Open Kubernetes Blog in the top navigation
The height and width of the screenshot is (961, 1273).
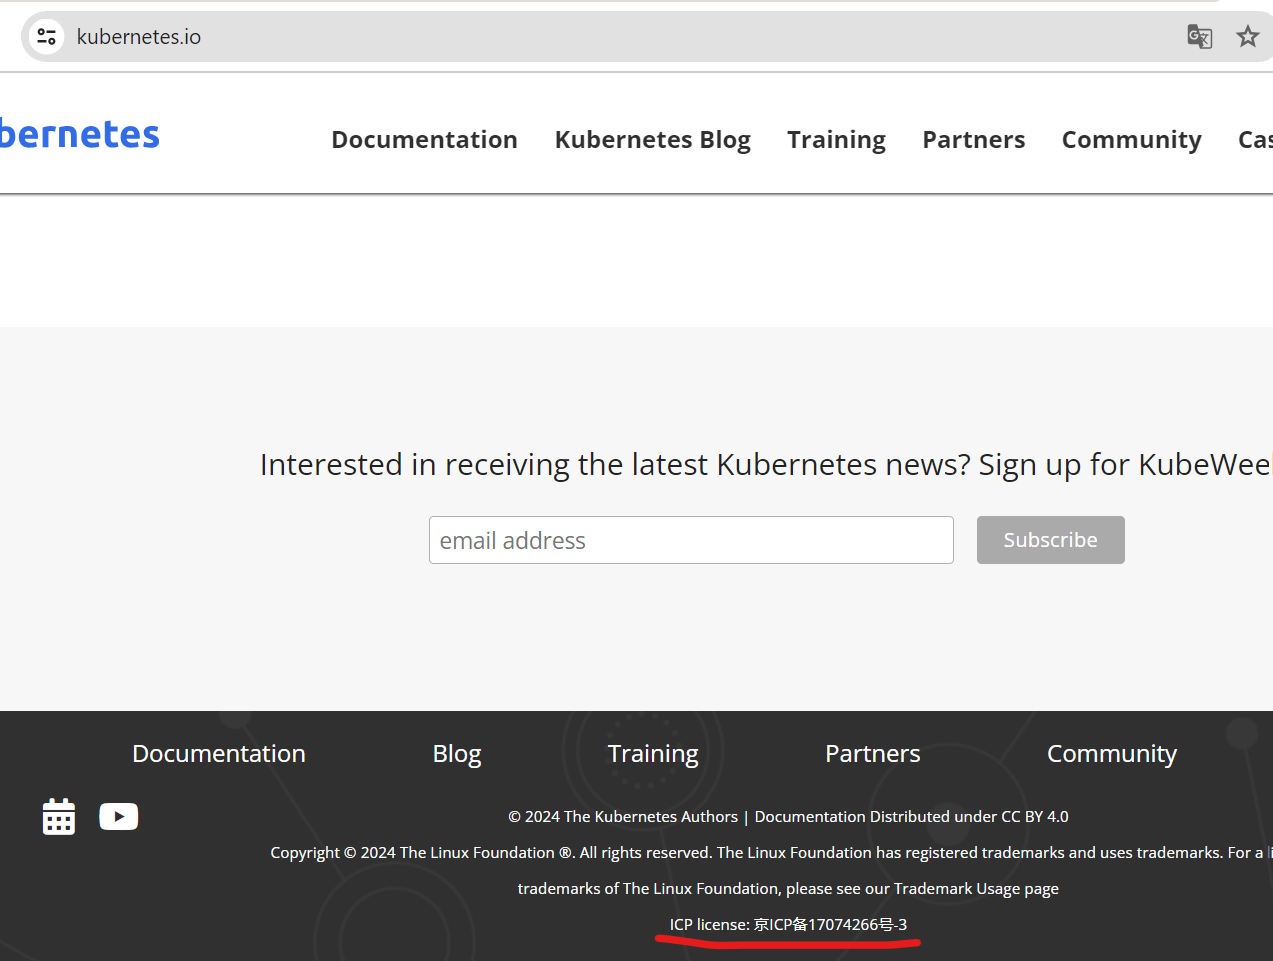[652, 140]
